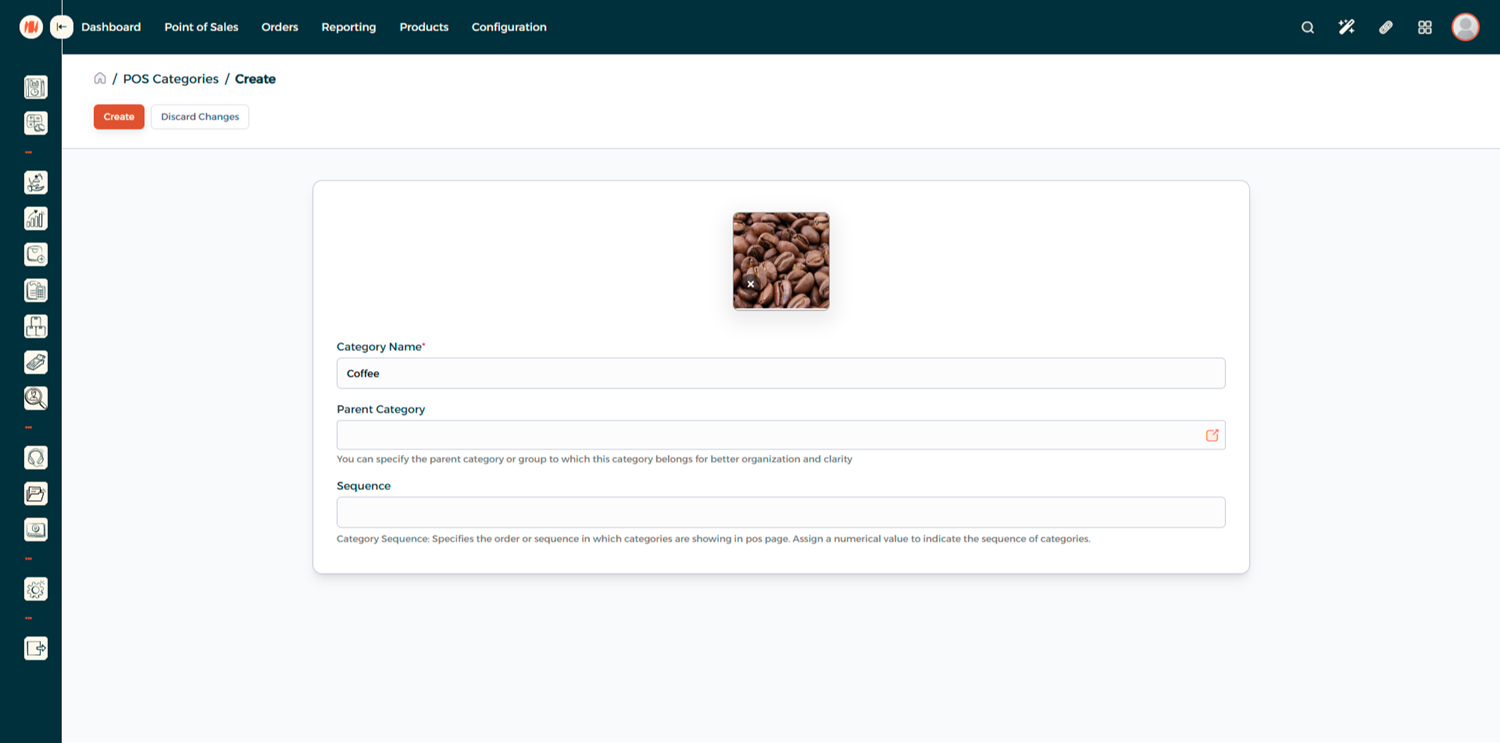This screenshot has width=1500, height=743.
Task: Click the headset support icon in sidebar
Action: click(x=36, y=458)
